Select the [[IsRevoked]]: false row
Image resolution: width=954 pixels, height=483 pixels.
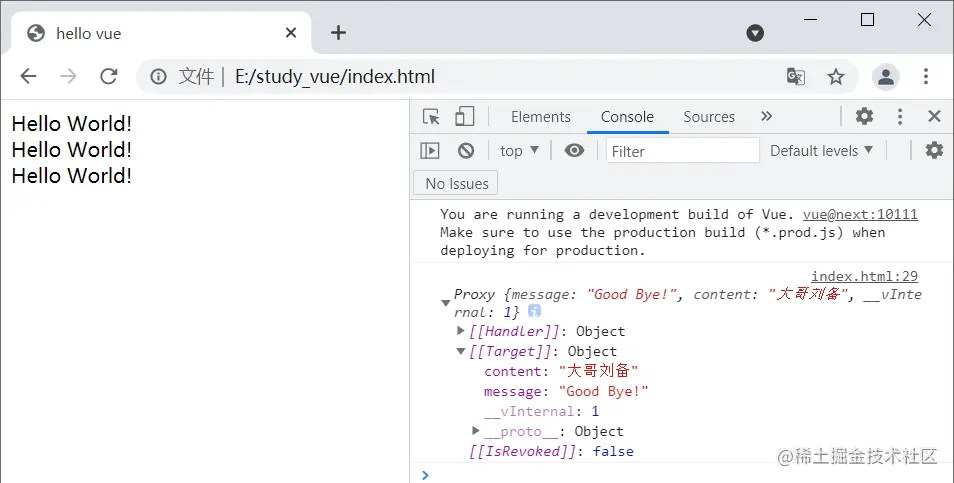point(551,451)
